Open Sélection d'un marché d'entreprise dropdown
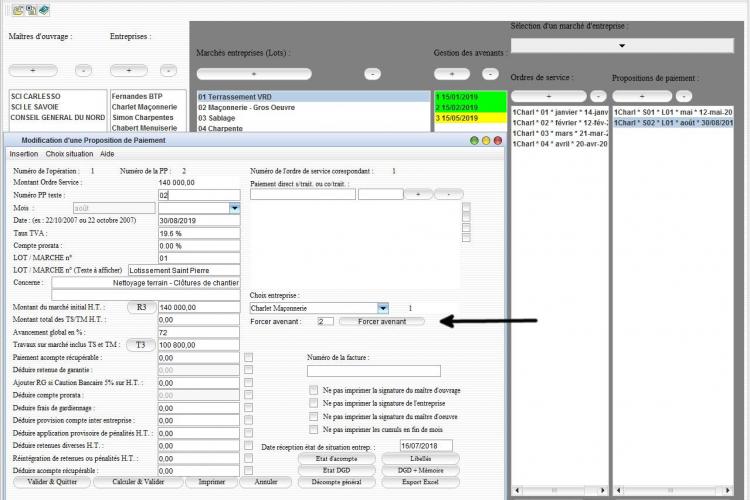Screen dimensions: 750x500 click(622, 45)
